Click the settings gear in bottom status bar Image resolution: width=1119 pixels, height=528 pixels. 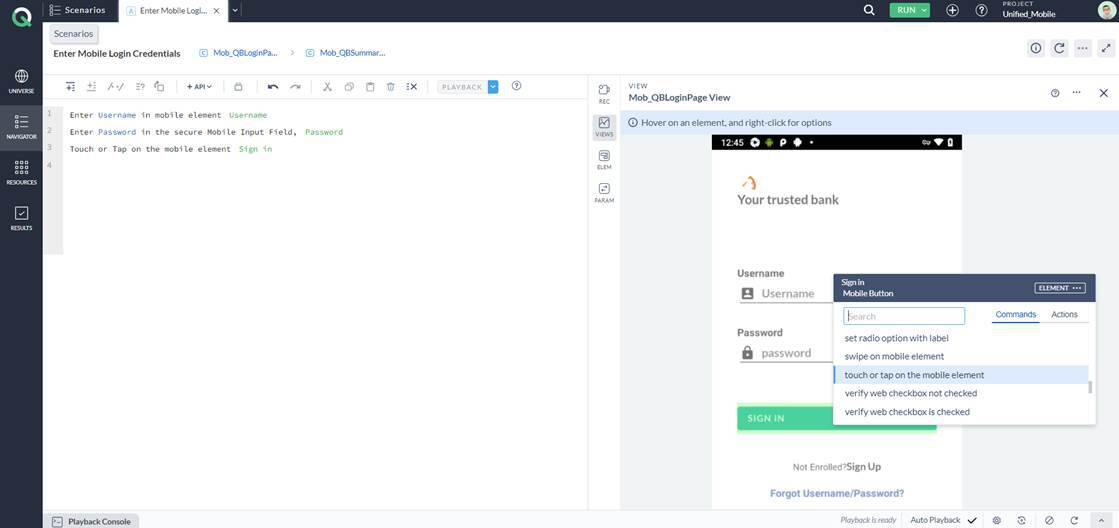pyautogui.click(x=997, y=520)
